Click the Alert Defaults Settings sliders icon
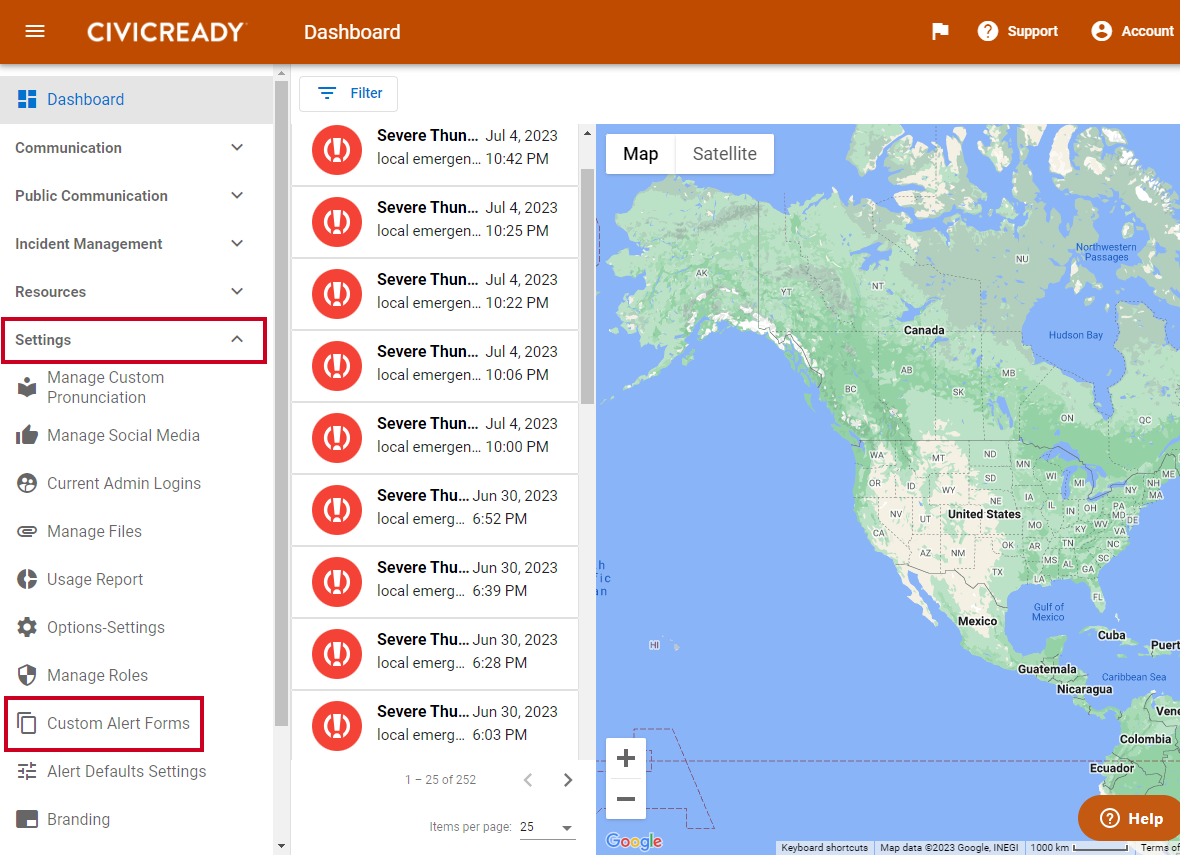 [x=27, y=771]
